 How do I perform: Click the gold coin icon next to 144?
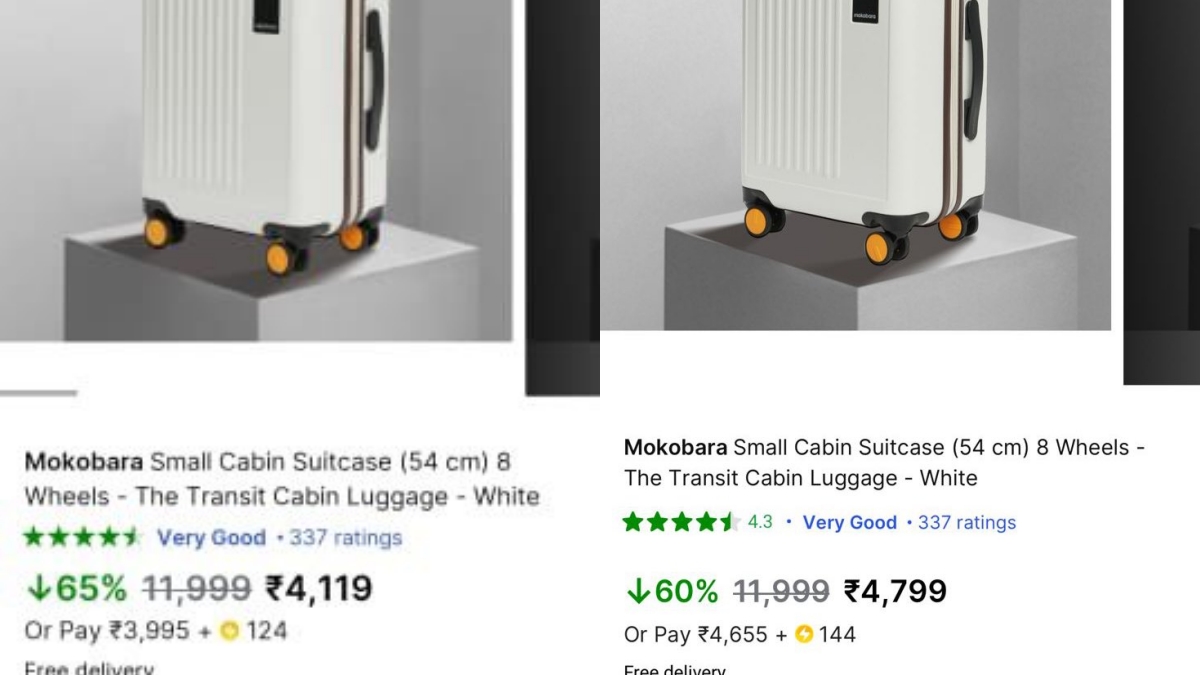pyautogui.click(x=804, y=635)
